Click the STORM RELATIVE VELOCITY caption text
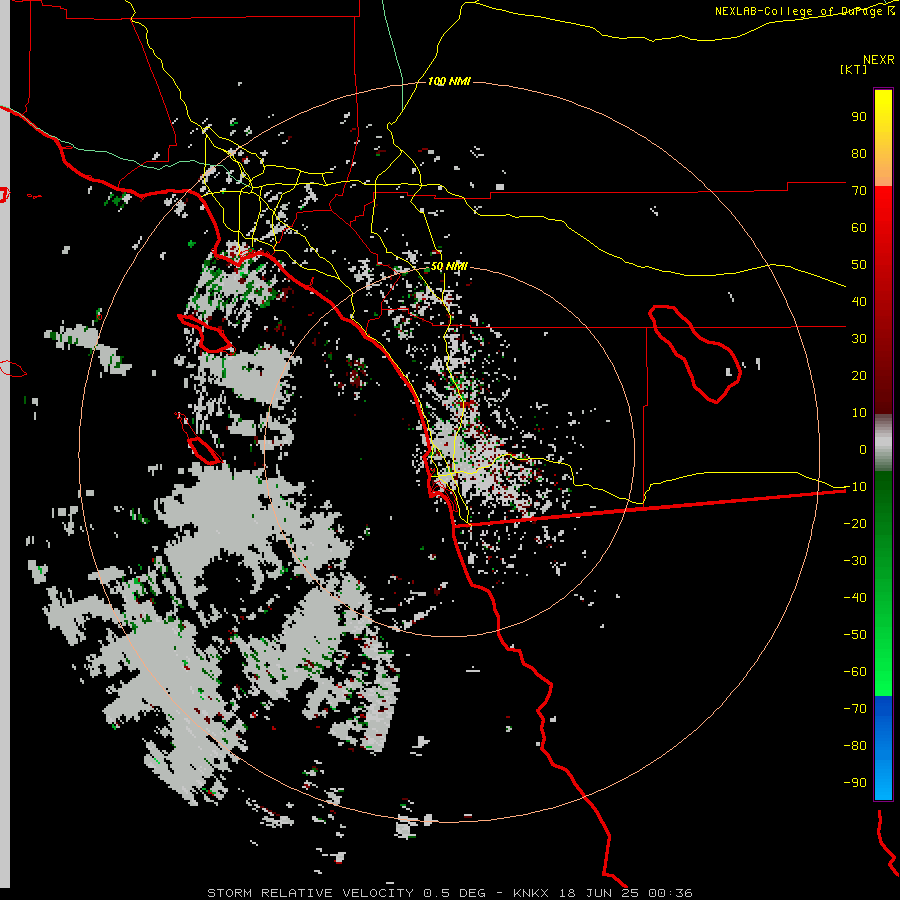Image resolution: width=900 pixels, height=900 pixels. [x=310, y=893]
